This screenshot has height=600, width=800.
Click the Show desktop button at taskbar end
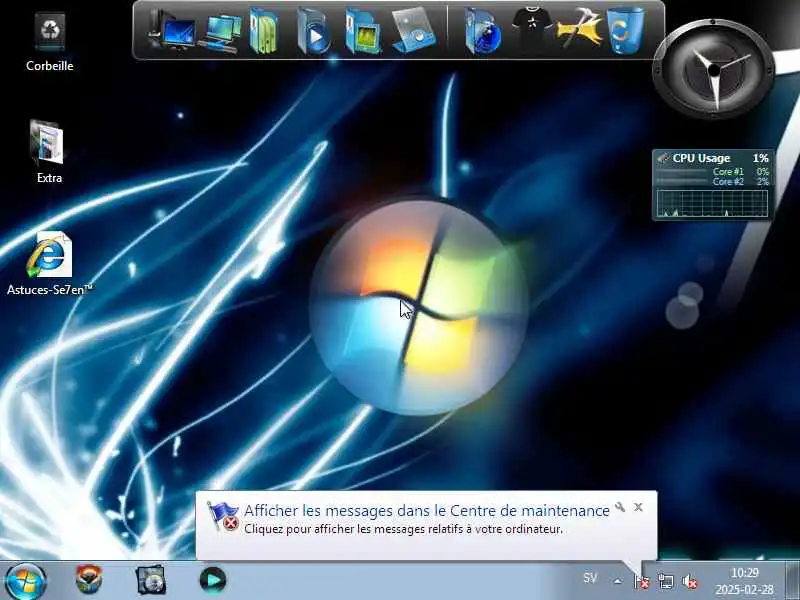tap(792, 581)
